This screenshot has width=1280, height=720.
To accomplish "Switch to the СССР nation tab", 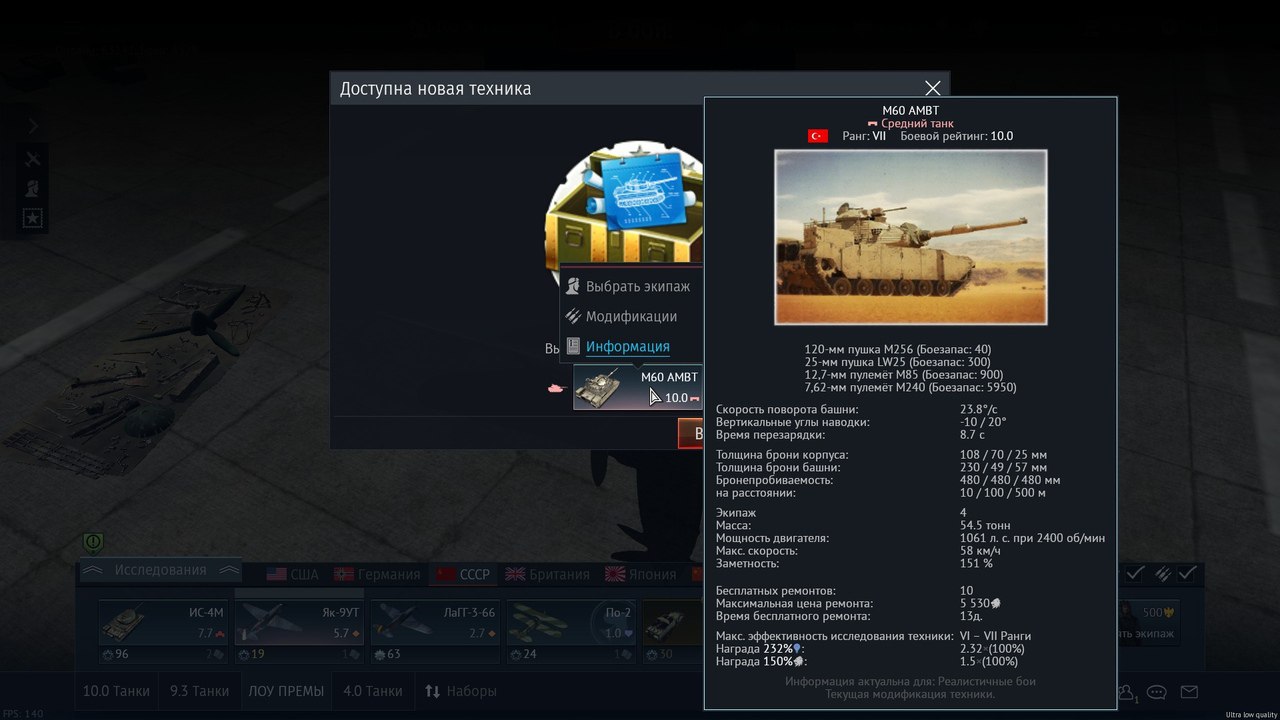I will click(464, 574).
